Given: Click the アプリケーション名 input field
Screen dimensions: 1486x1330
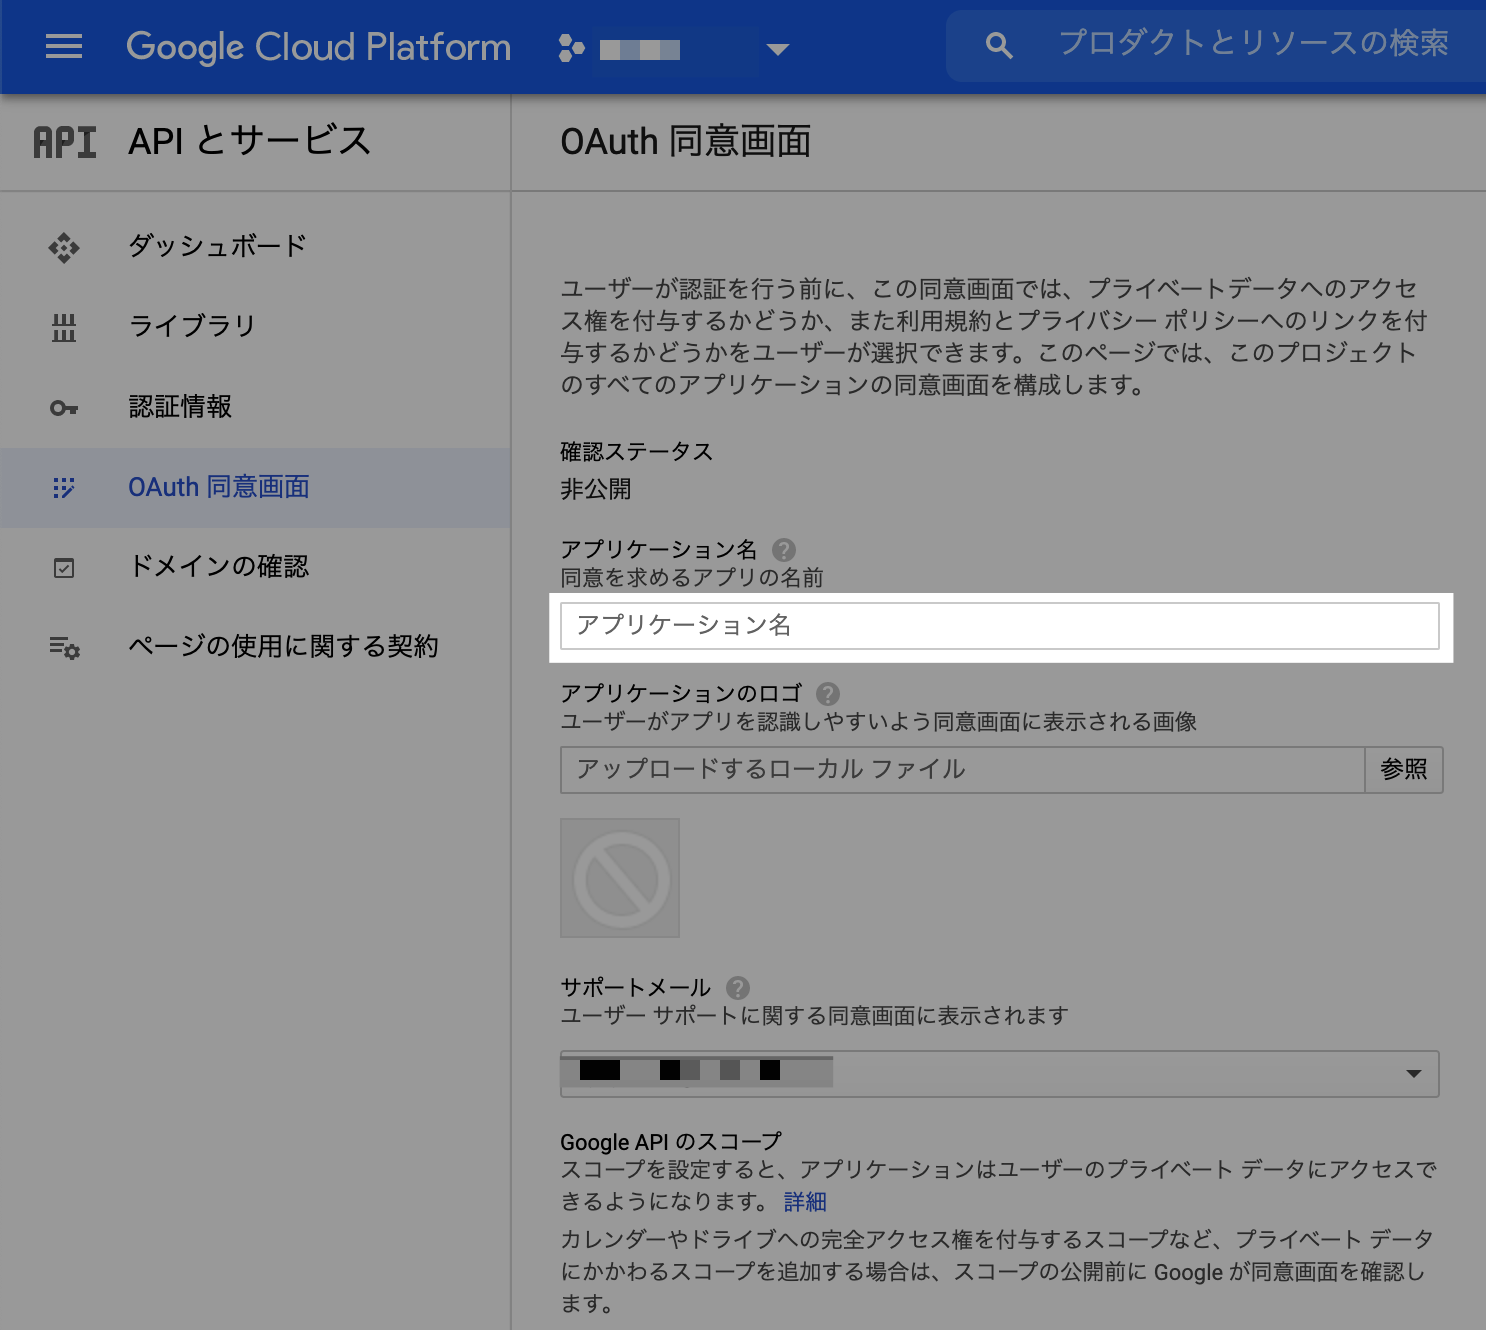Looking at the screenshot, I should click(1000, 626).
